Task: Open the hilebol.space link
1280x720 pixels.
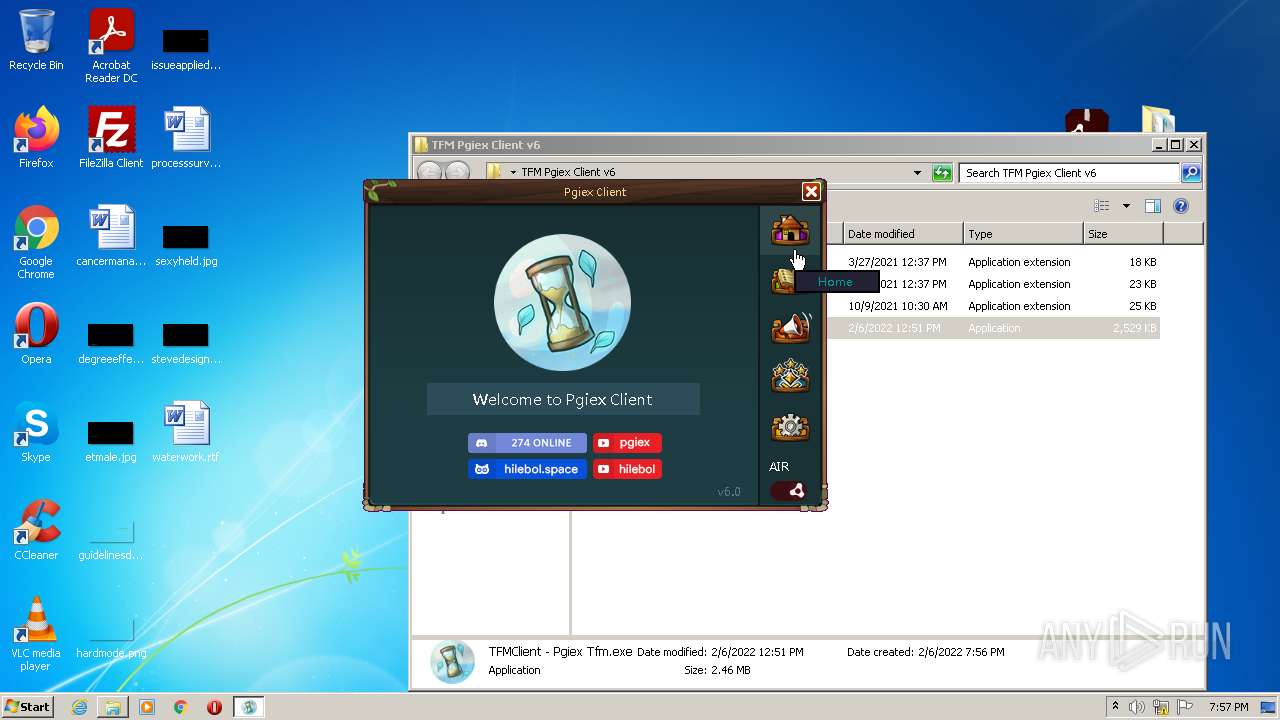Action: [x=527, y=469]
